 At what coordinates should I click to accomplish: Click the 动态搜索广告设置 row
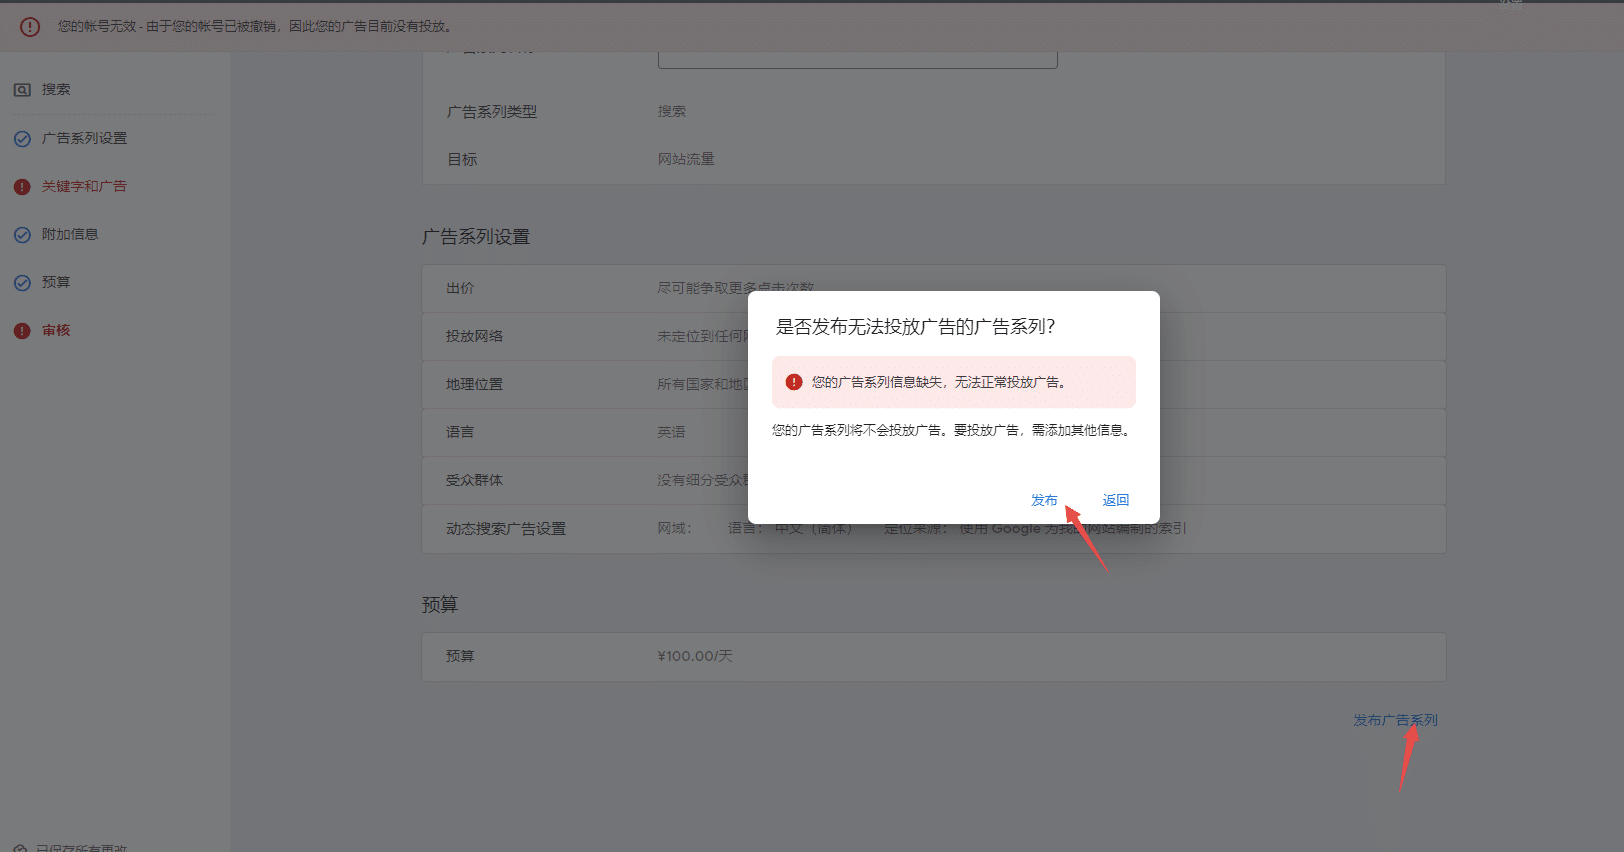coord(934,528)
